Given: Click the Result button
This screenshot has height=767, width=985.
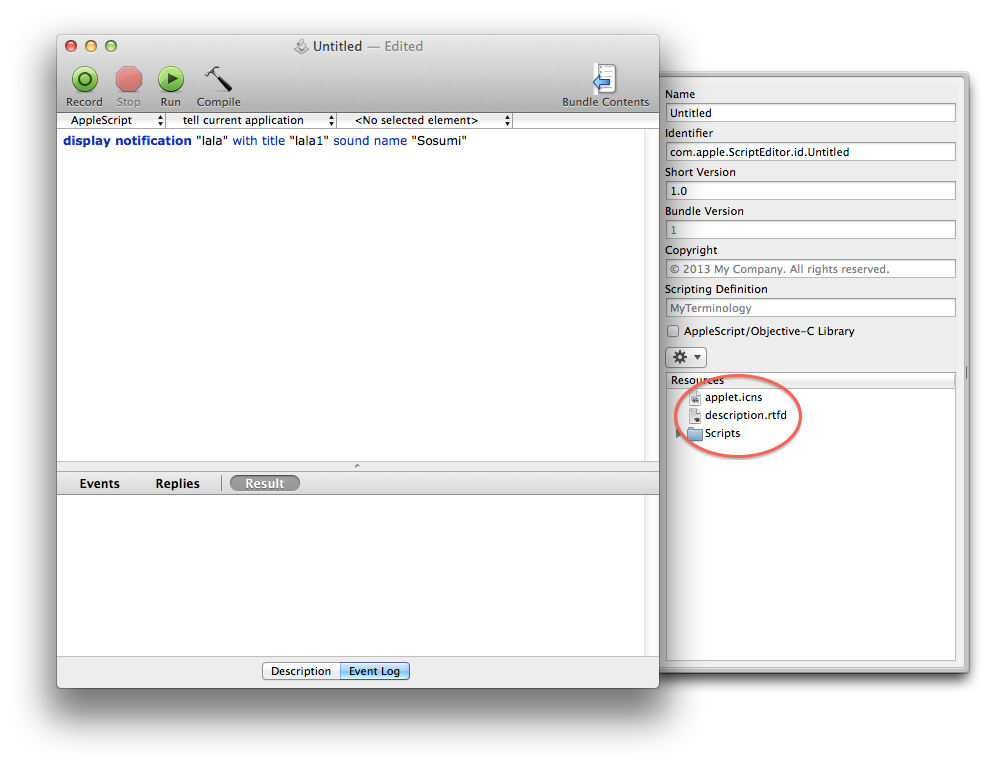Looking at the screenshot, I should tap(264, 483).
